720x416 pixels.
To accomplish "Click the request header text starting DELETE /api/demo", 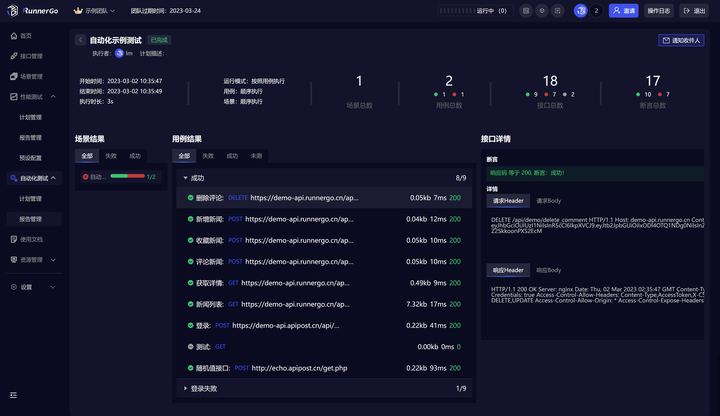I will point(597,225).
